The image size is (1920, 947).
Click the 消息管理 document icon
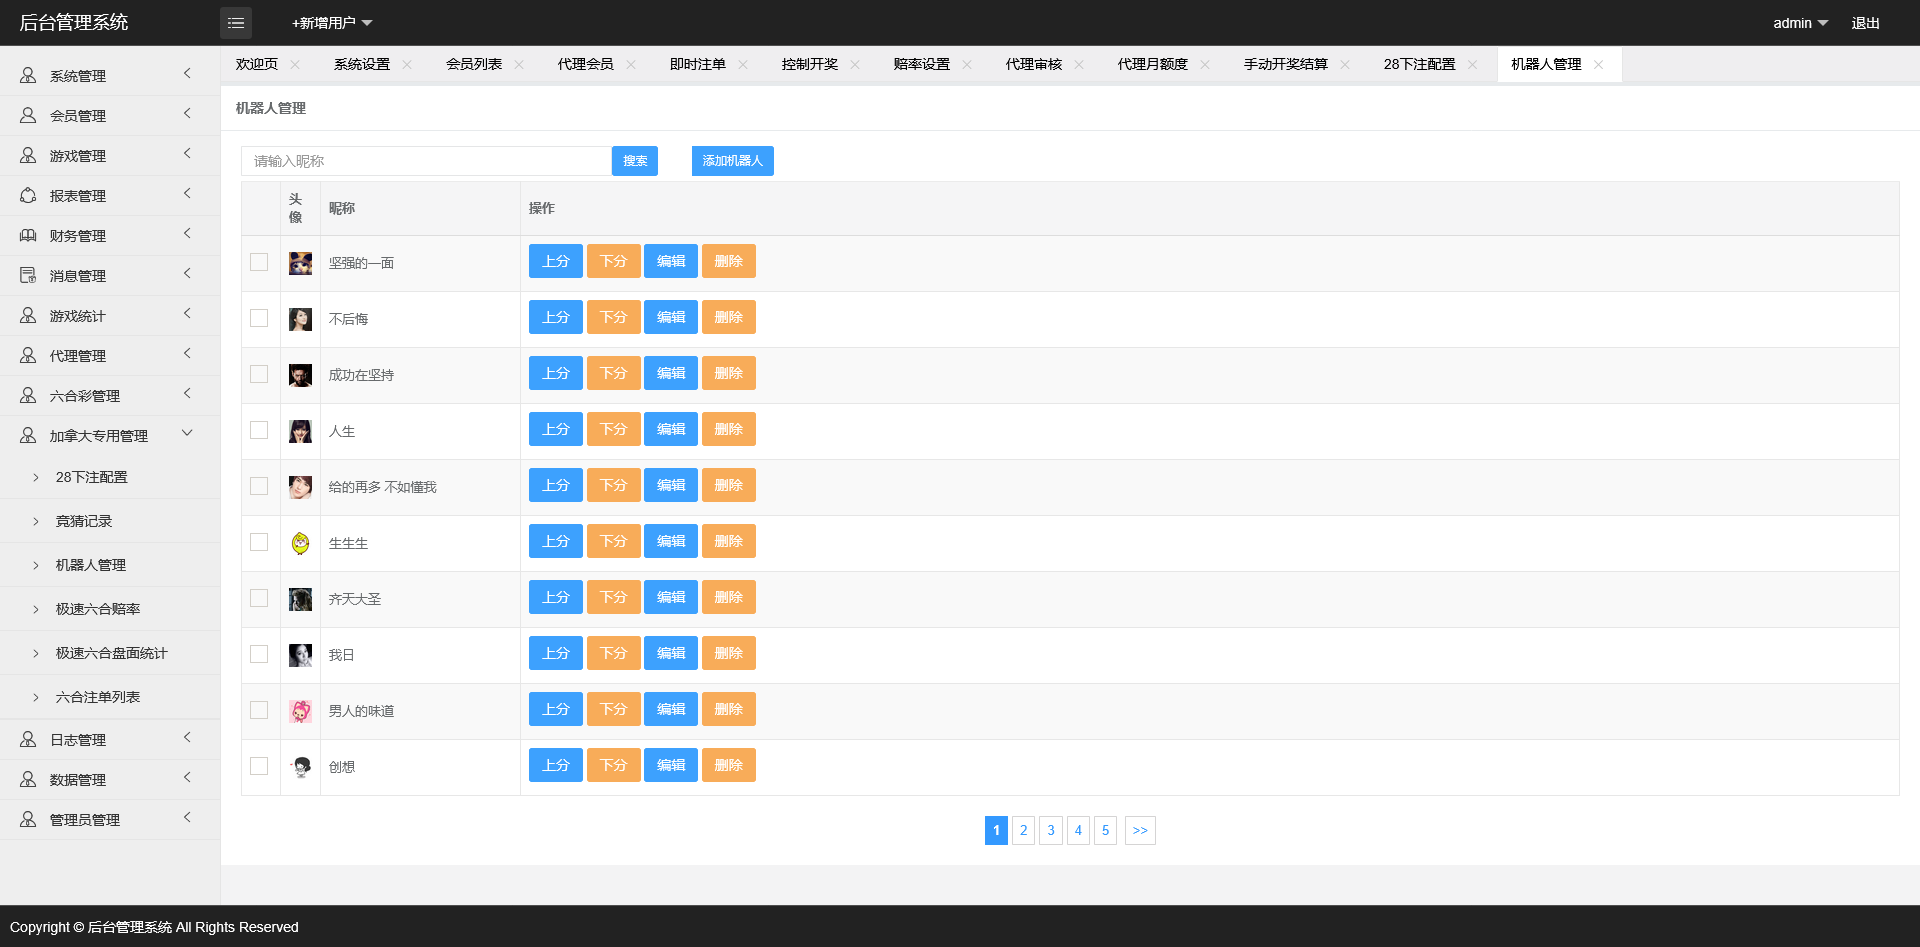(28, 276)
